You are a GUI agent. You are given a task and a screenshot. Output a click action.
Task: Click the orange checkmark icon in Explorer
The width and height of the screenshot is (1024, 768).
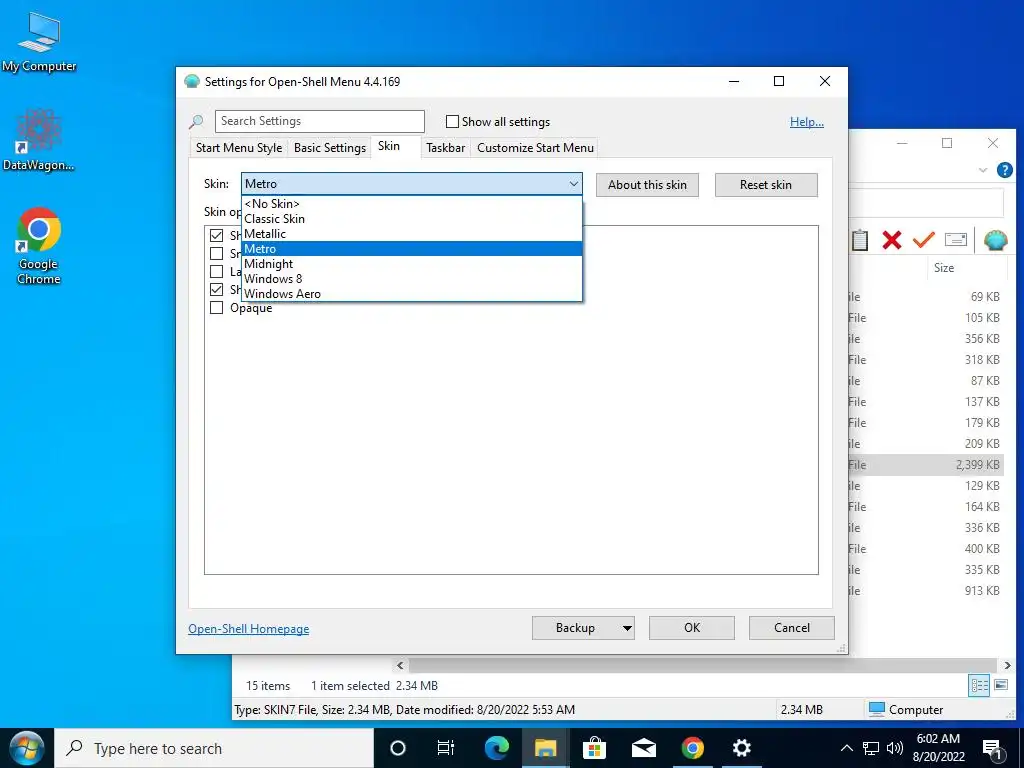point(923,240)
